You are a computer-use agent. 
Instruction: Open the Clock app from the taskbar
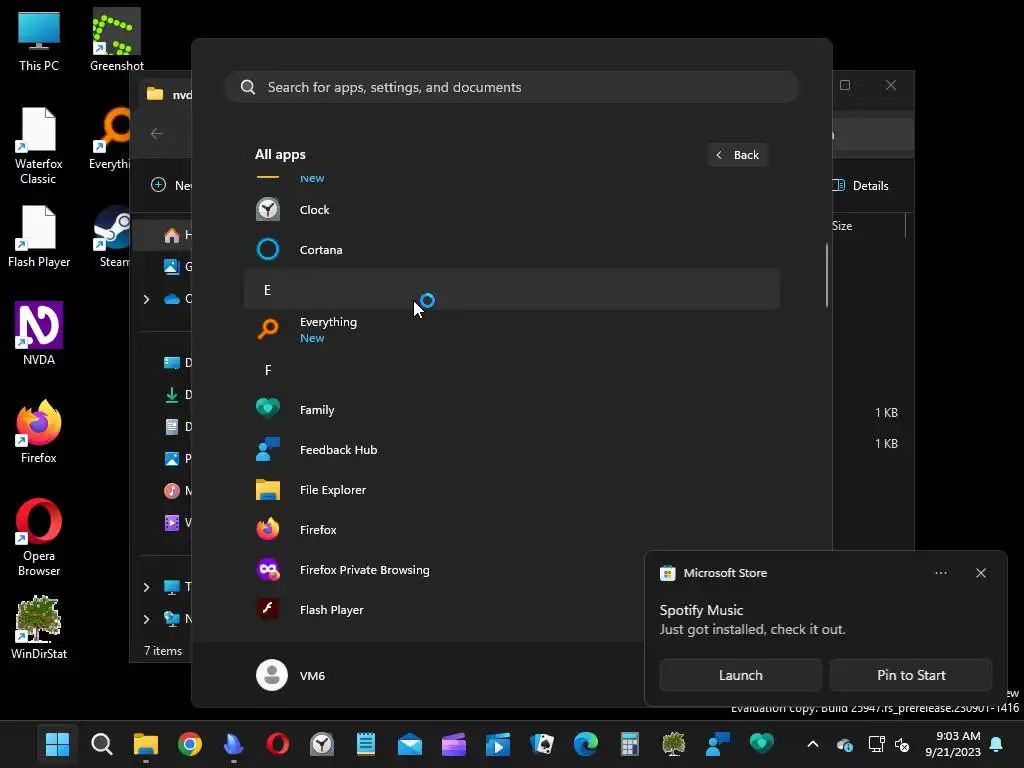321,744
